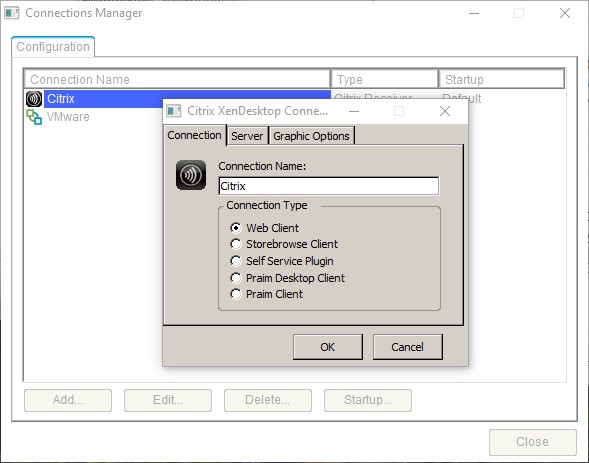Switch to the Server tab

point(247,136)
